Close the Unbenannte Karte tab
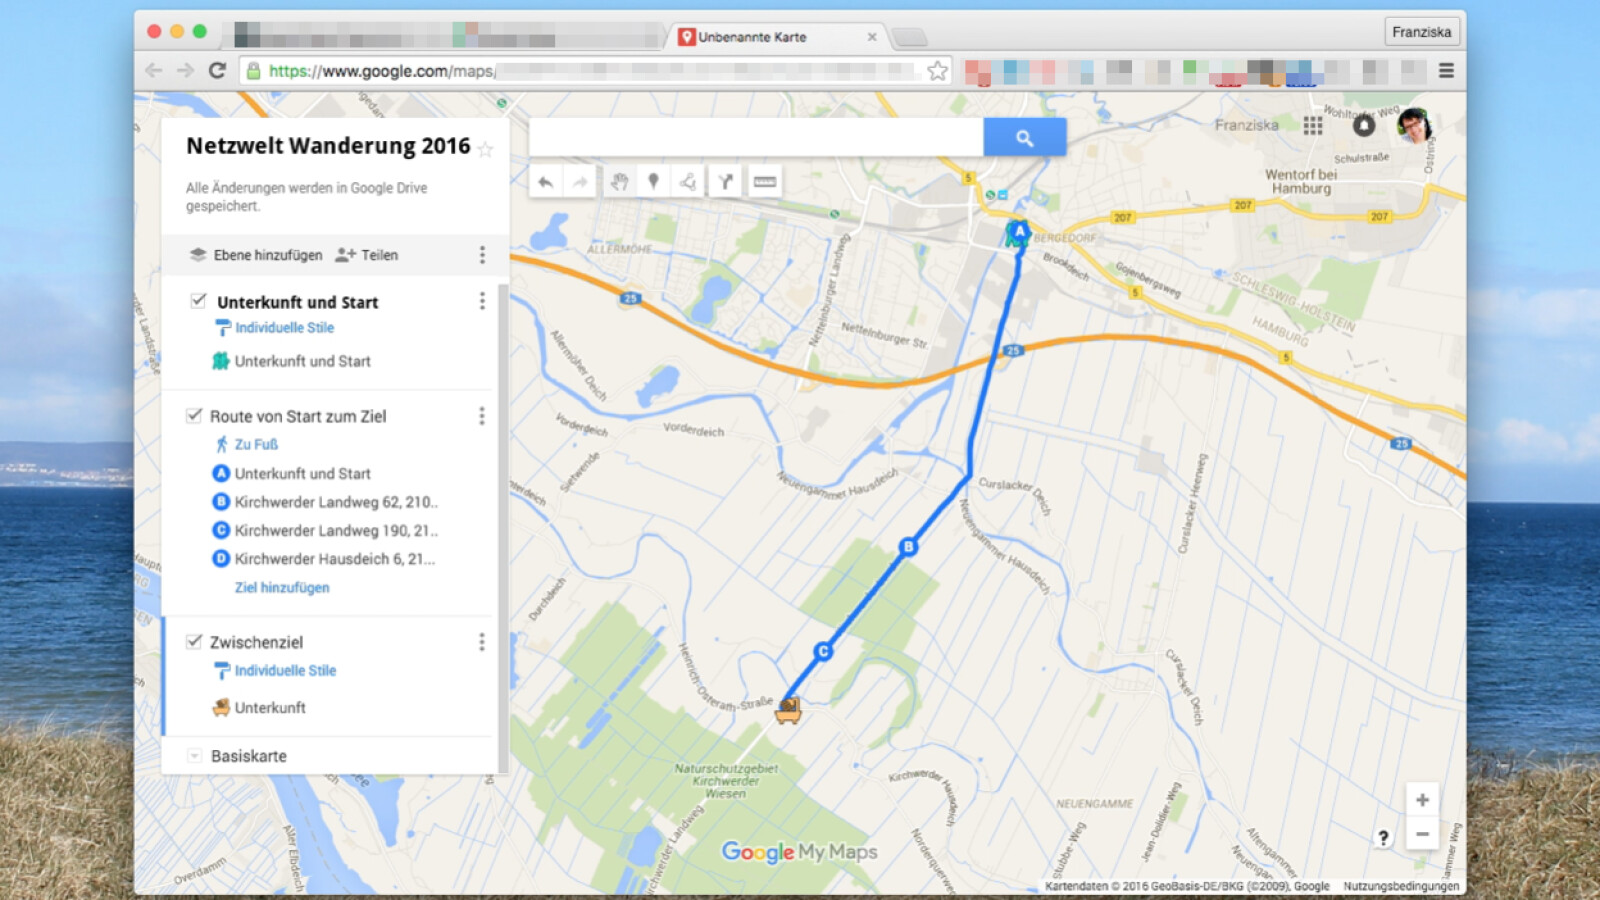The height and width of the screenshot is (900, 1600). click(872, 37)
